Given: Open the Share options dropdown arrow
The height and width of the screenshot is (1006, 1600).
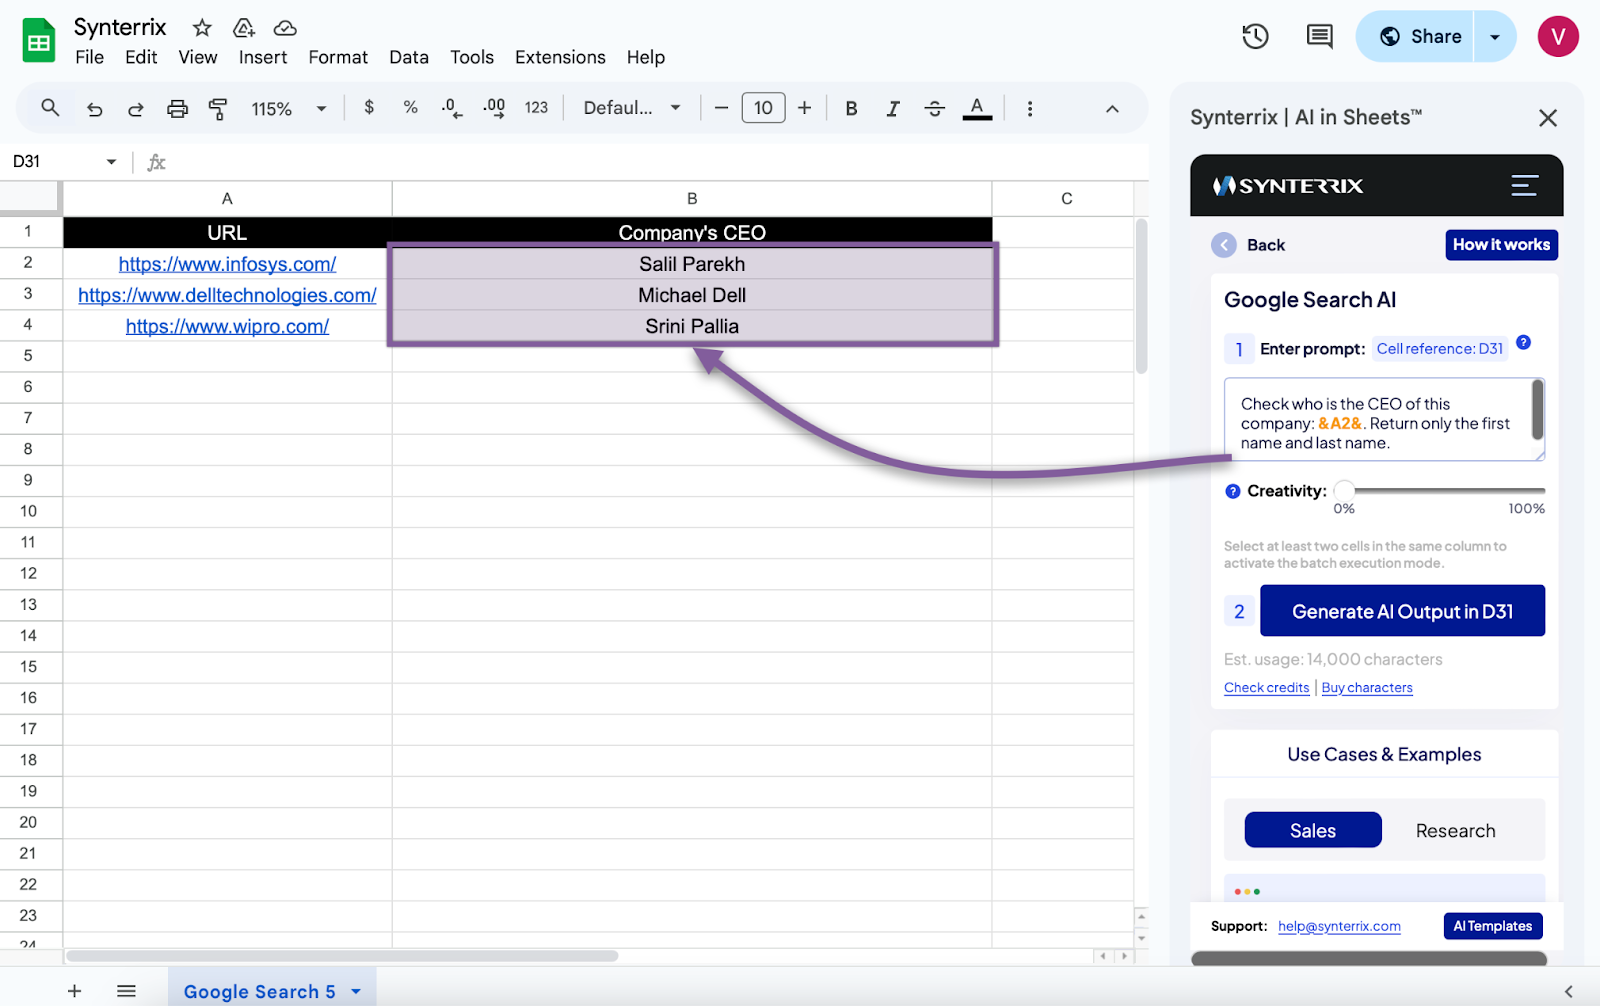Looking at the screenshot, I should click(1495, 37).
